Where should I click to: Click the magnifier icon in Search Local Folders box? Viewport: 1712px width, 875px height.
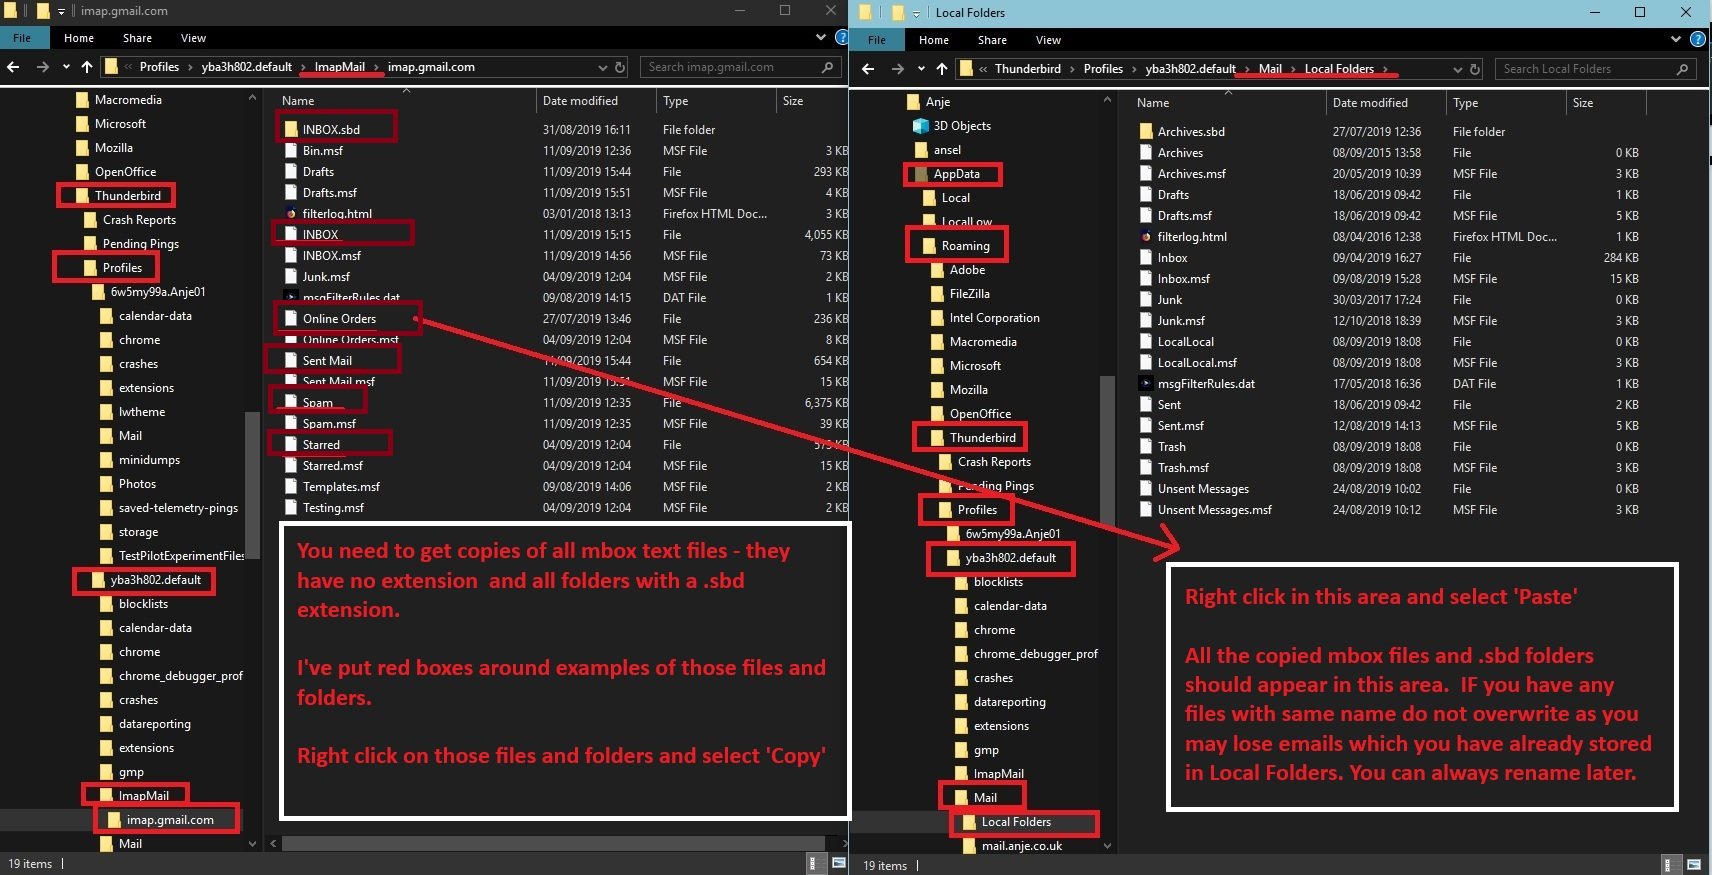(1682, 69)
